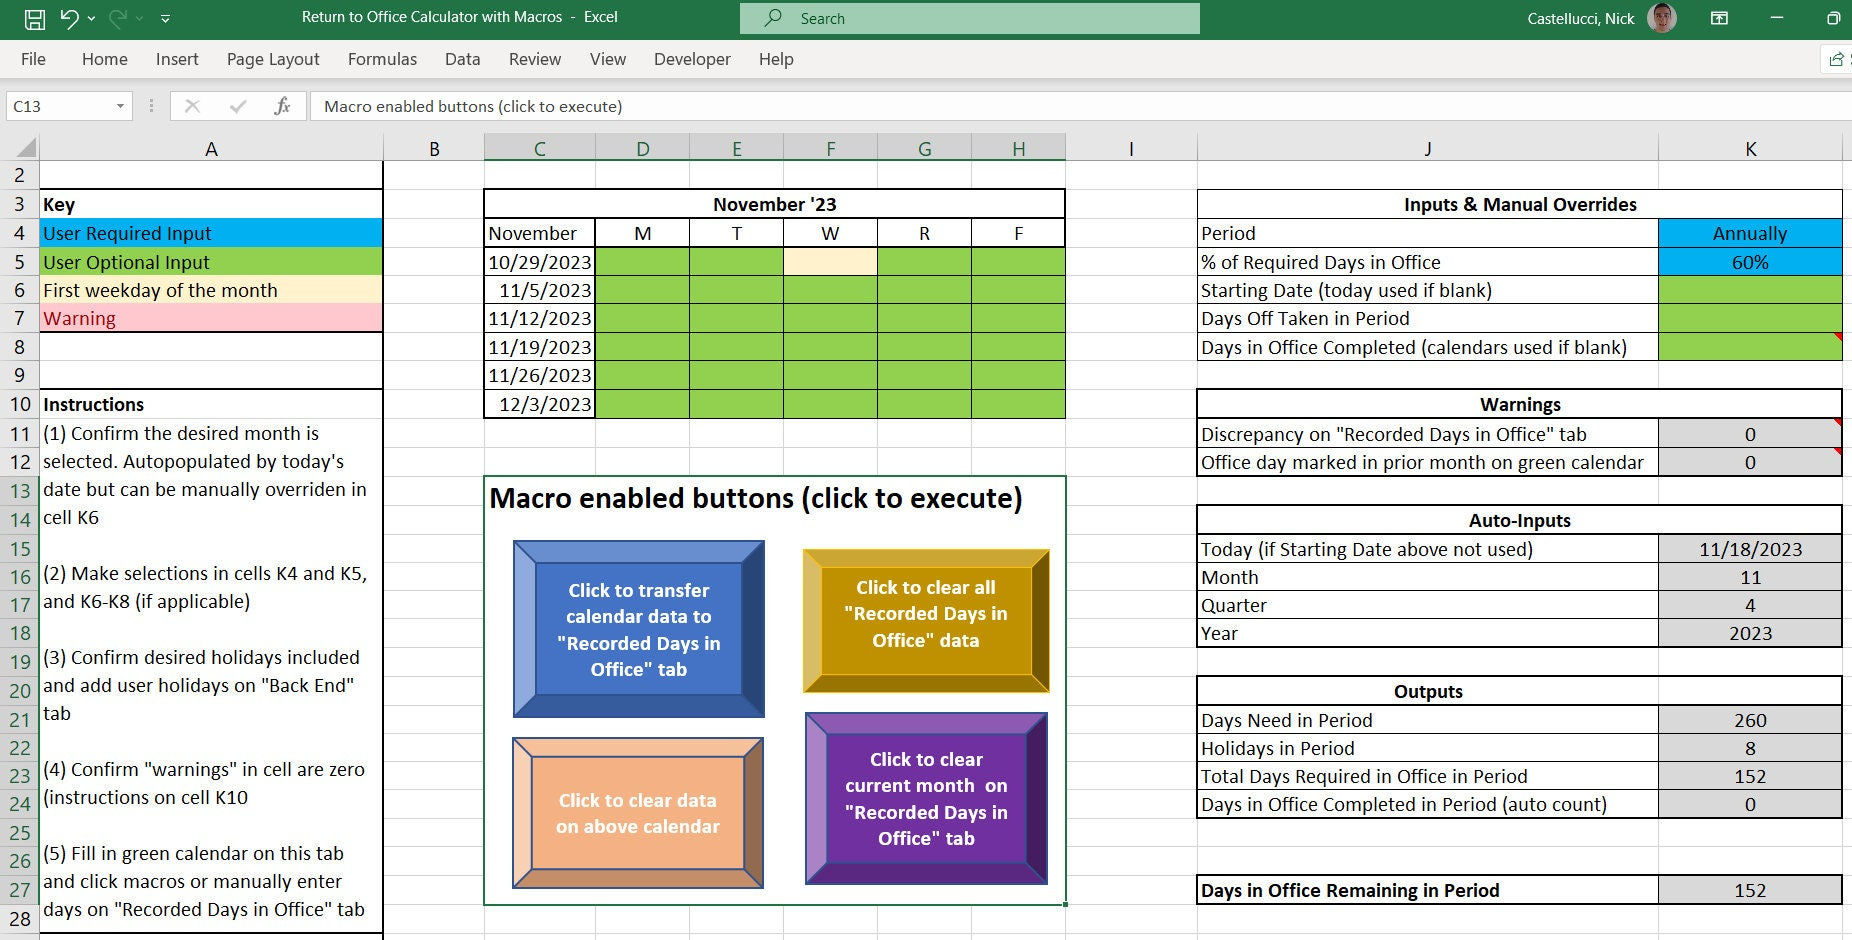The height and width of the screenshot is (940, 1852).
Task: Click the Insert Function fx icon
Action: 282,106
